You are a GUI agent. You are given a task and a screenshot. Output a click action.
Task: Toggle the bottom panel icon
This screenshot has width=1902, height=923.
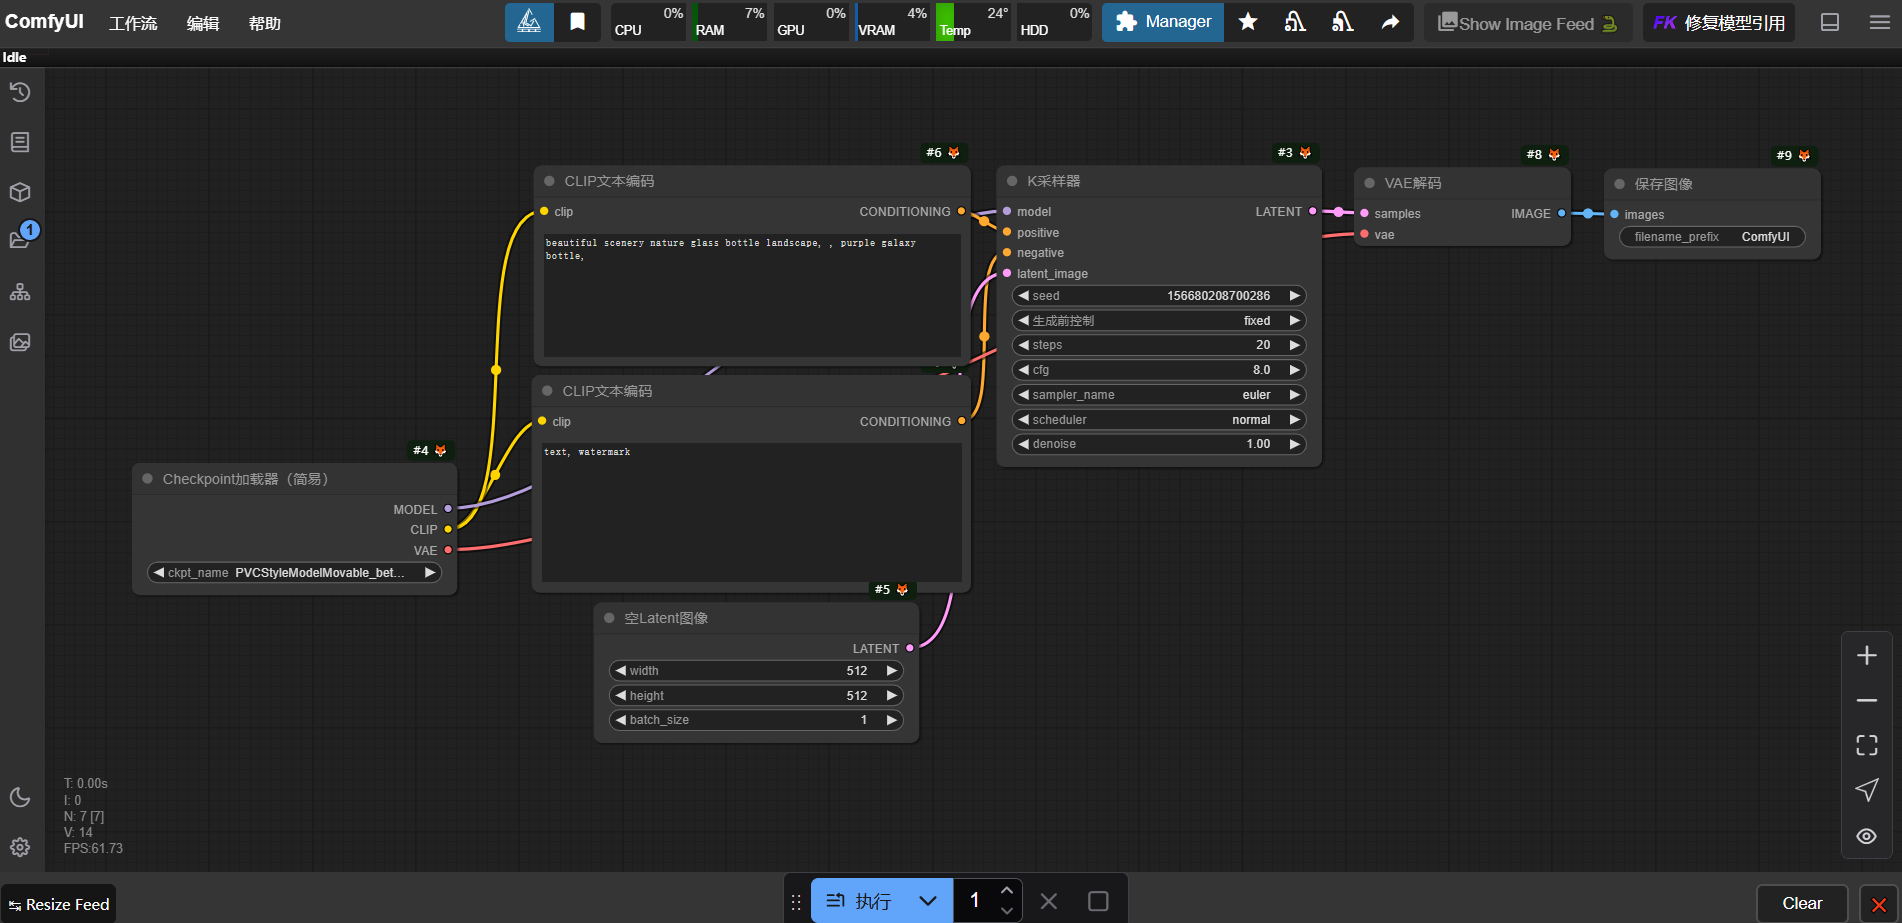[1830, 22]
